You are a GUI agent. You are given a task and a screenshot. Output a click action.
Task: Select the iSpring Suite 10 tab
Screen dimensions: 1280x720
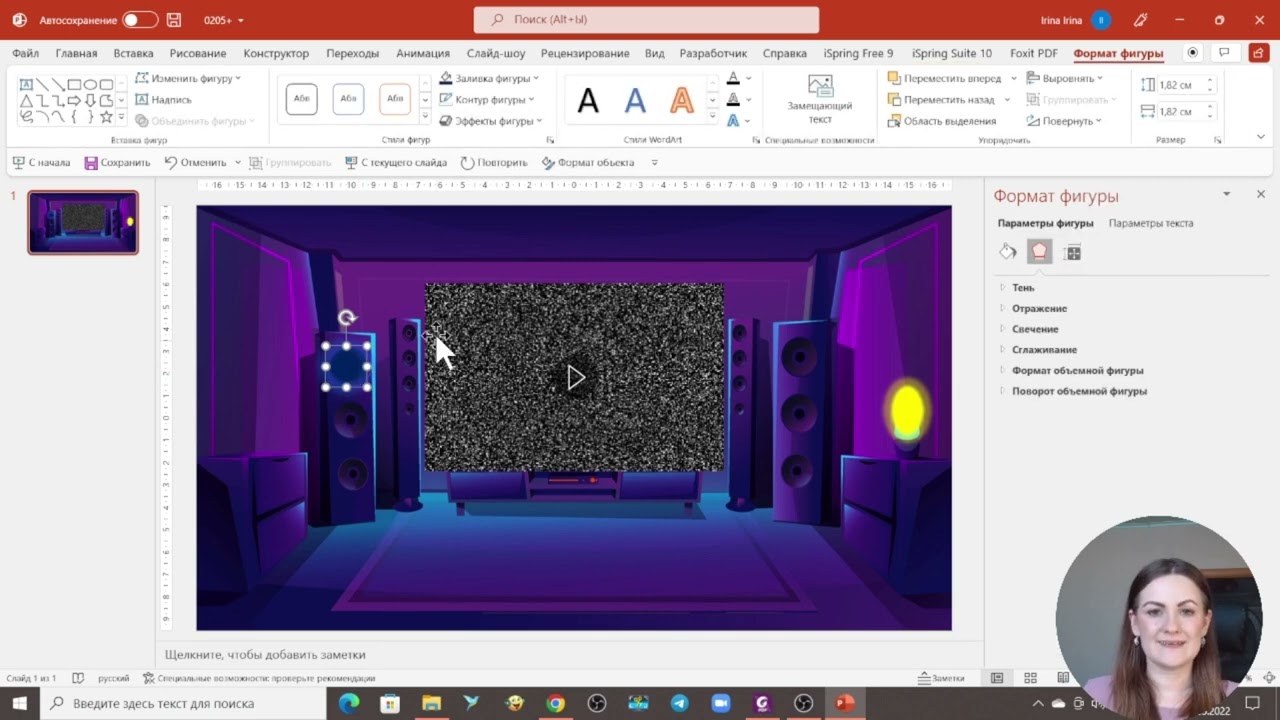[x=952, y=53]
